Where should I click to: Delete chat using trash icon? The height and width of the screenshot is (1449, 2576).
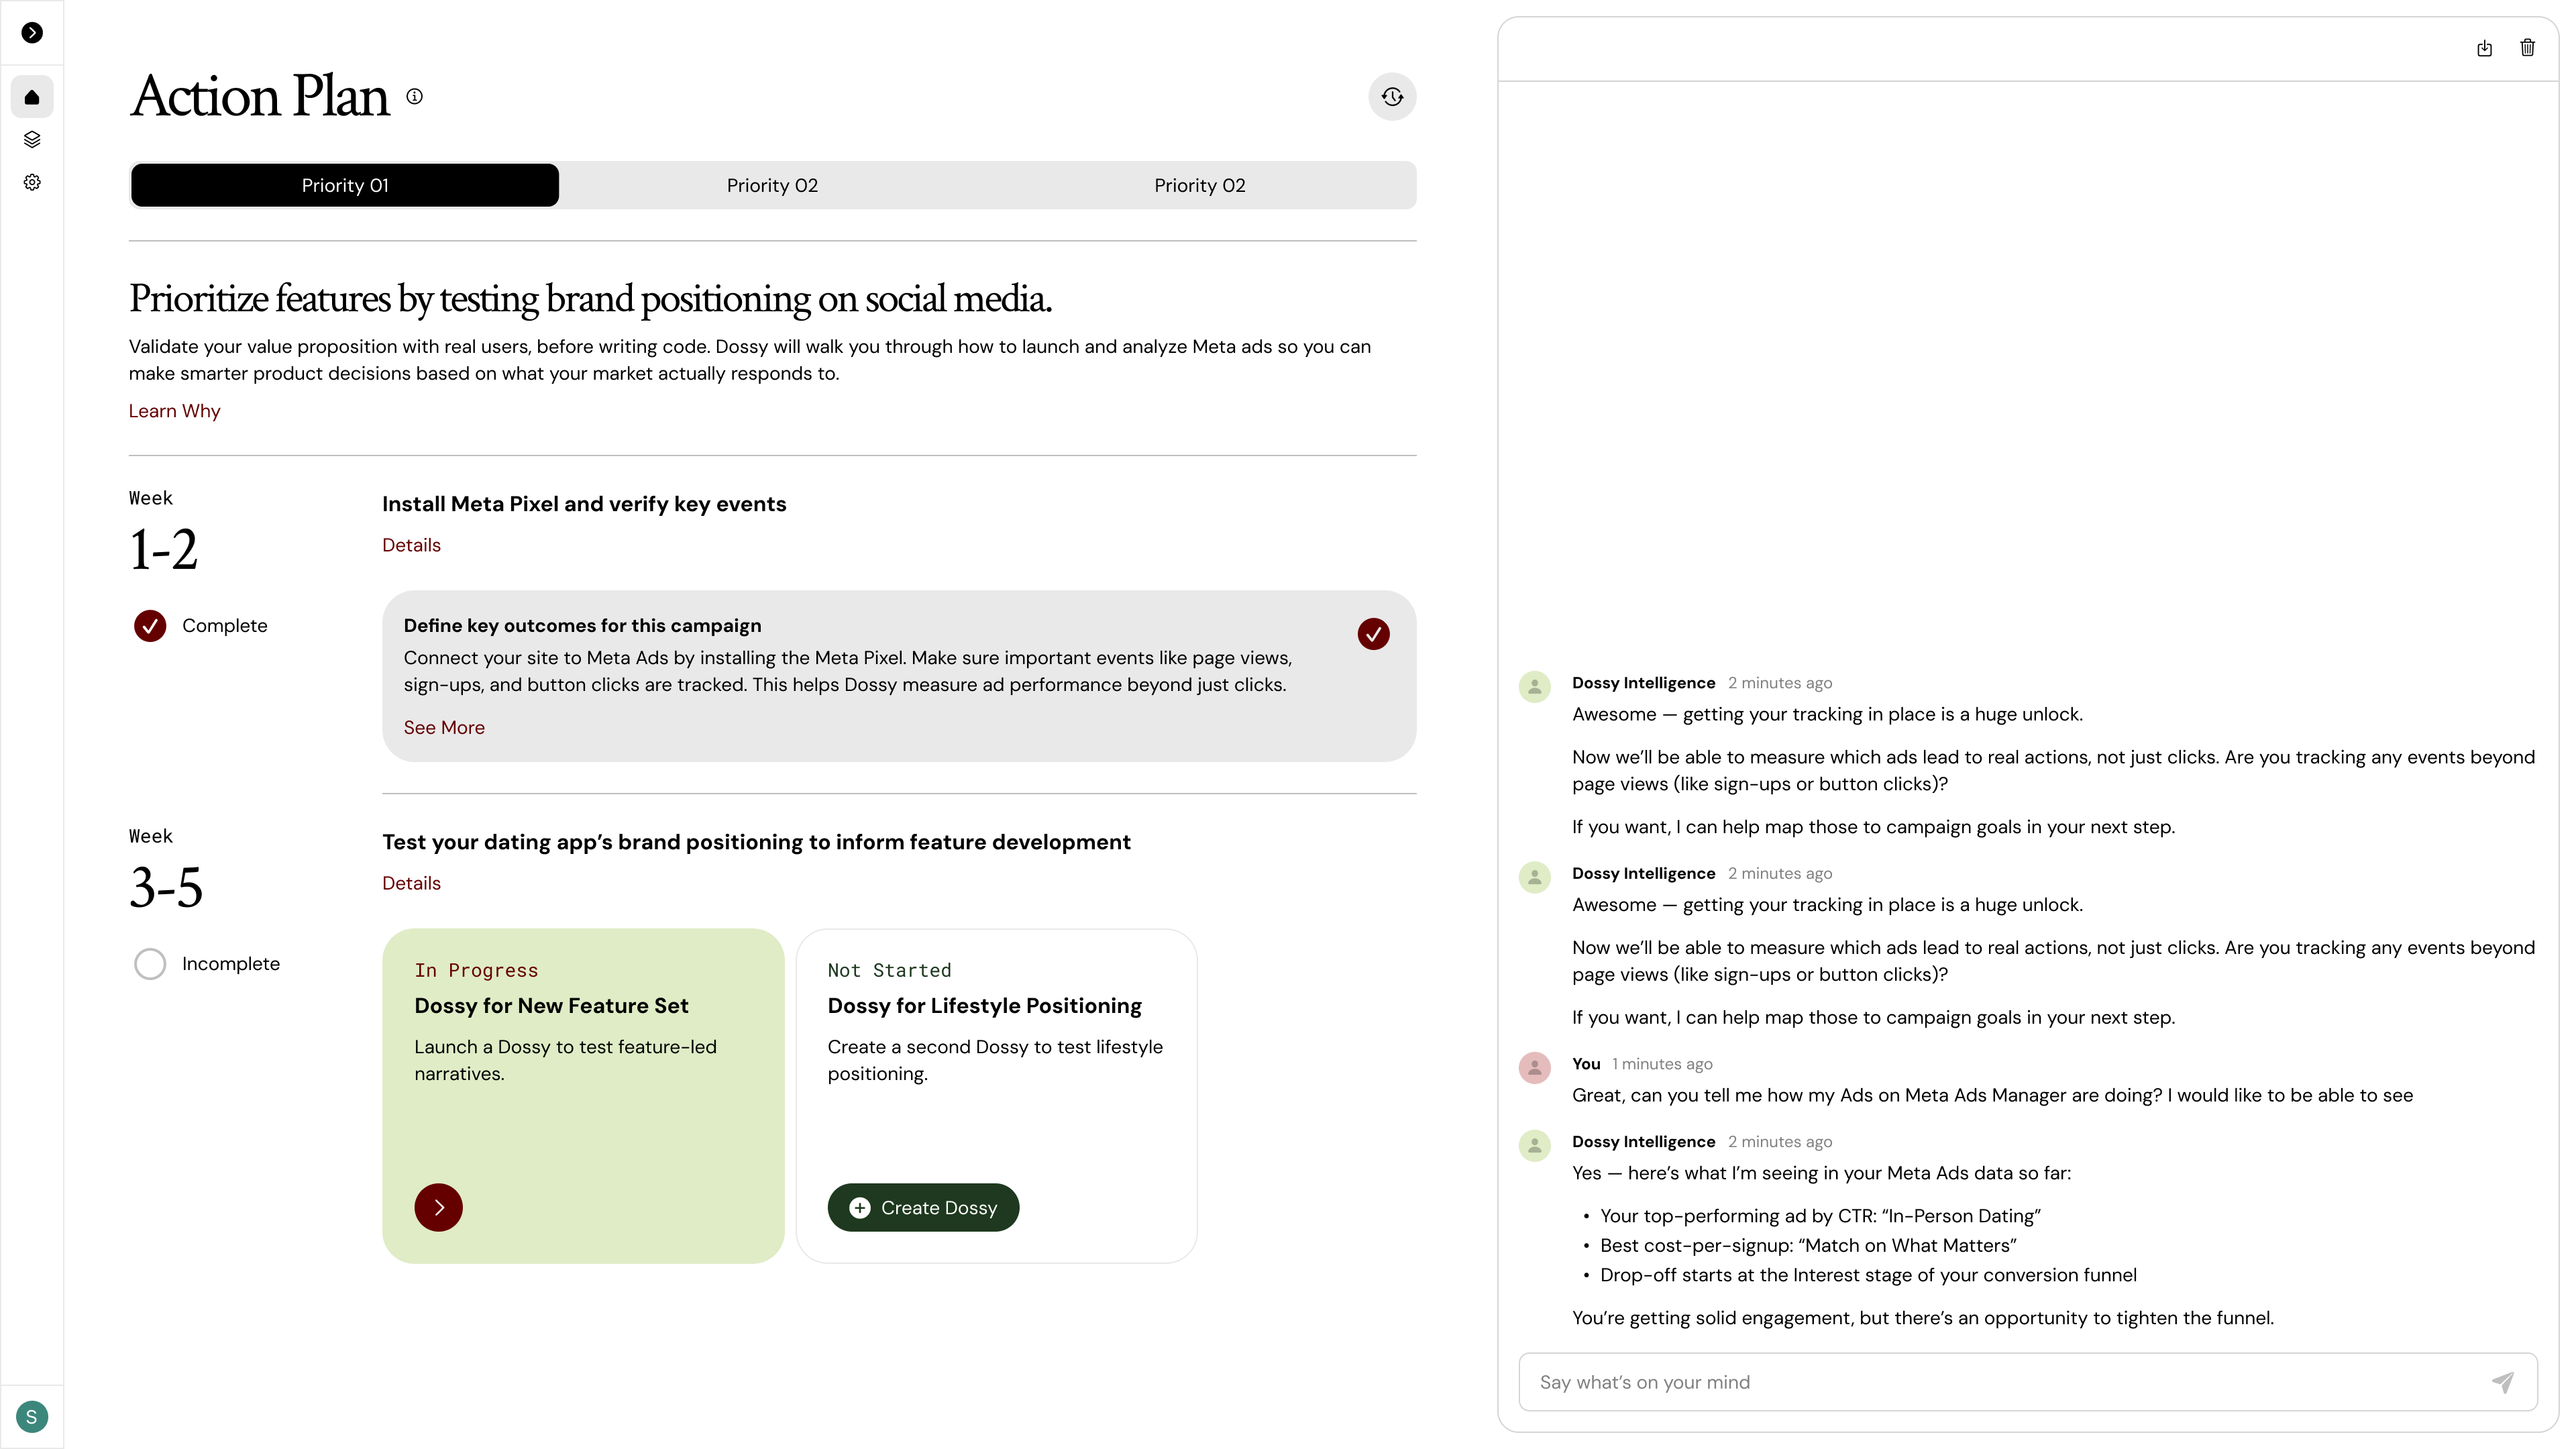click(x=2527, y=48)
